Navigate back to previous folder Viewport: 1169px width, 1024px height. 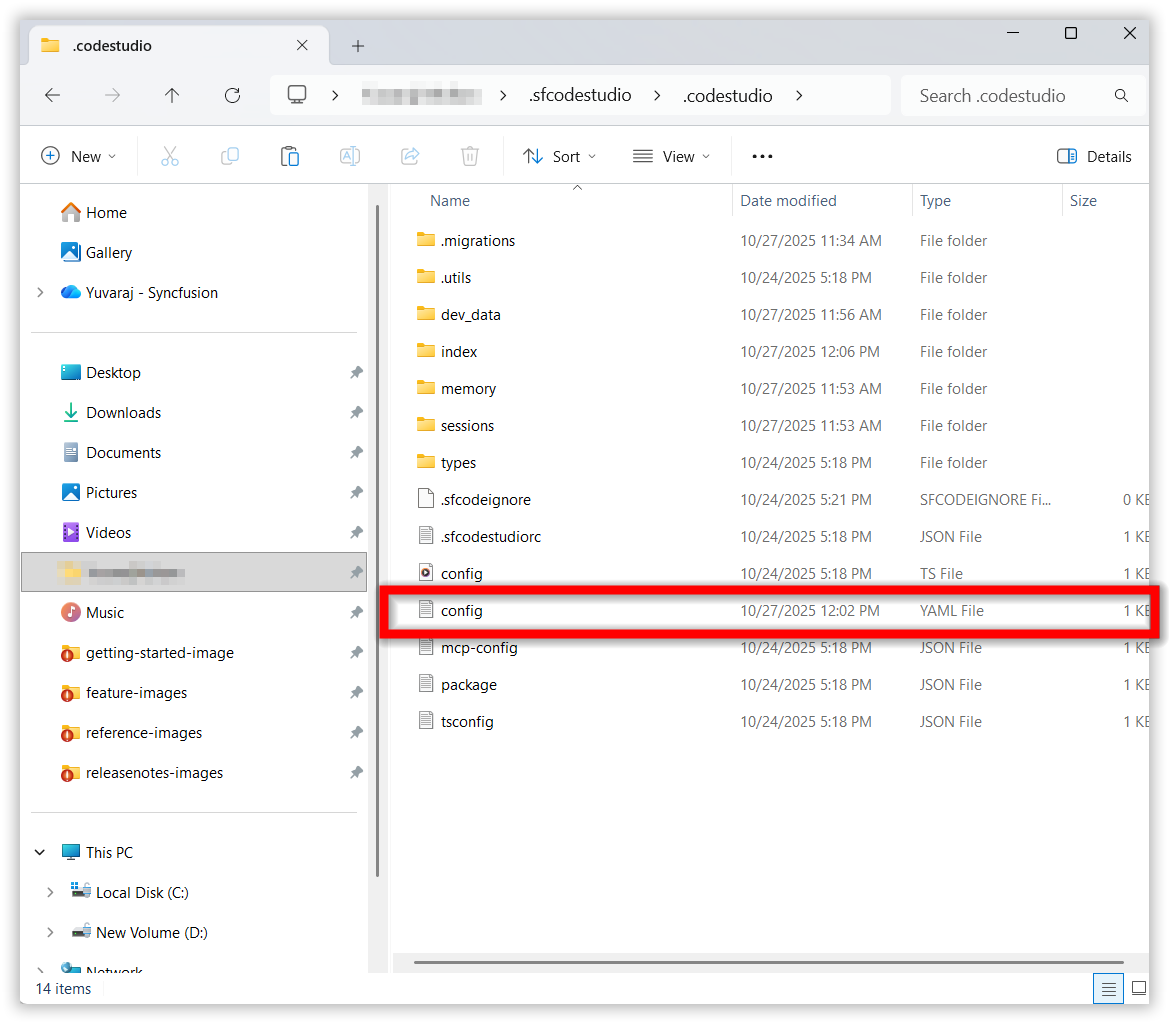[x=53, y=96]
